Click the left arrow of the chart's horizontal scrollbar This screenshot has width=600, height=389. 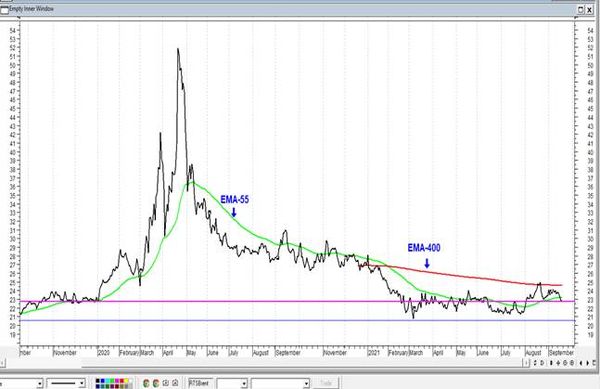point(2,363)
